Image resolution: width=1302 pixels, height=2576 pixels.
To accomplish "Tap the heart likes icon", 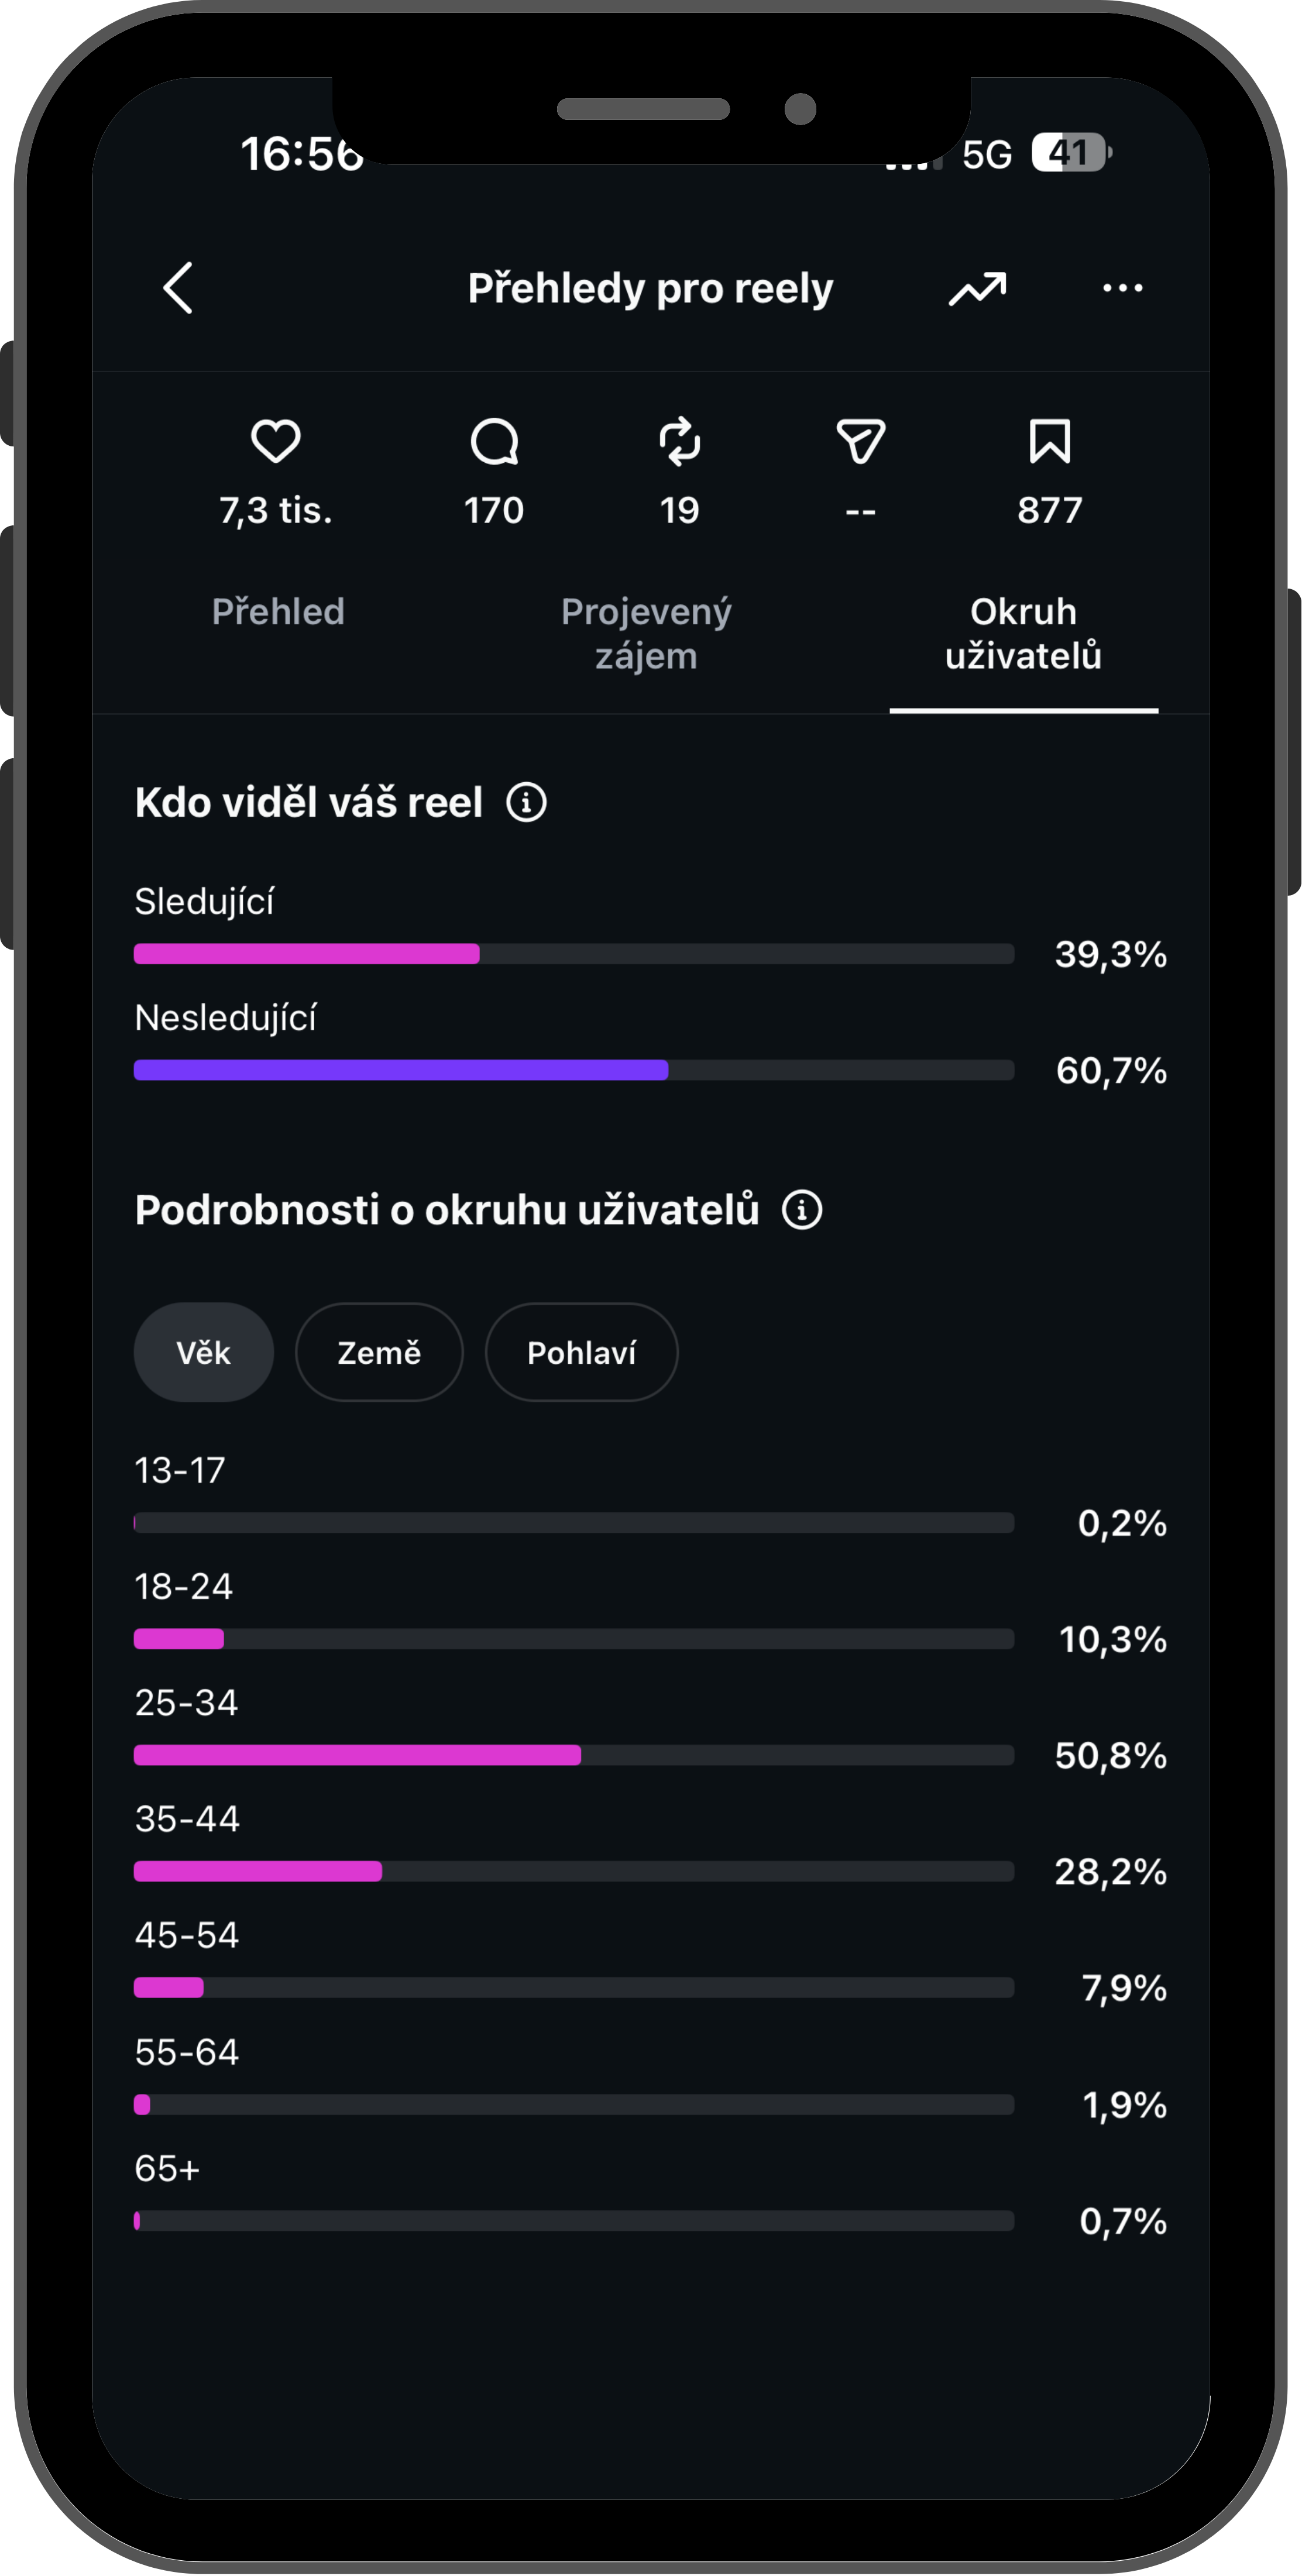I will (x=275, y=442).
